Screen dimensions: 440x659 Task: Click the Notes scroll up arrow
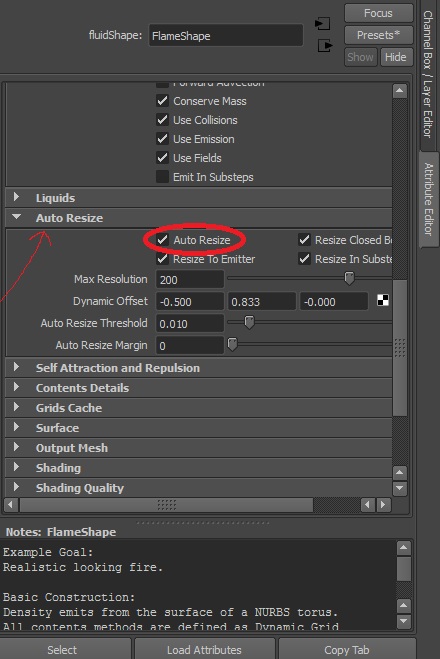(403, 548)
